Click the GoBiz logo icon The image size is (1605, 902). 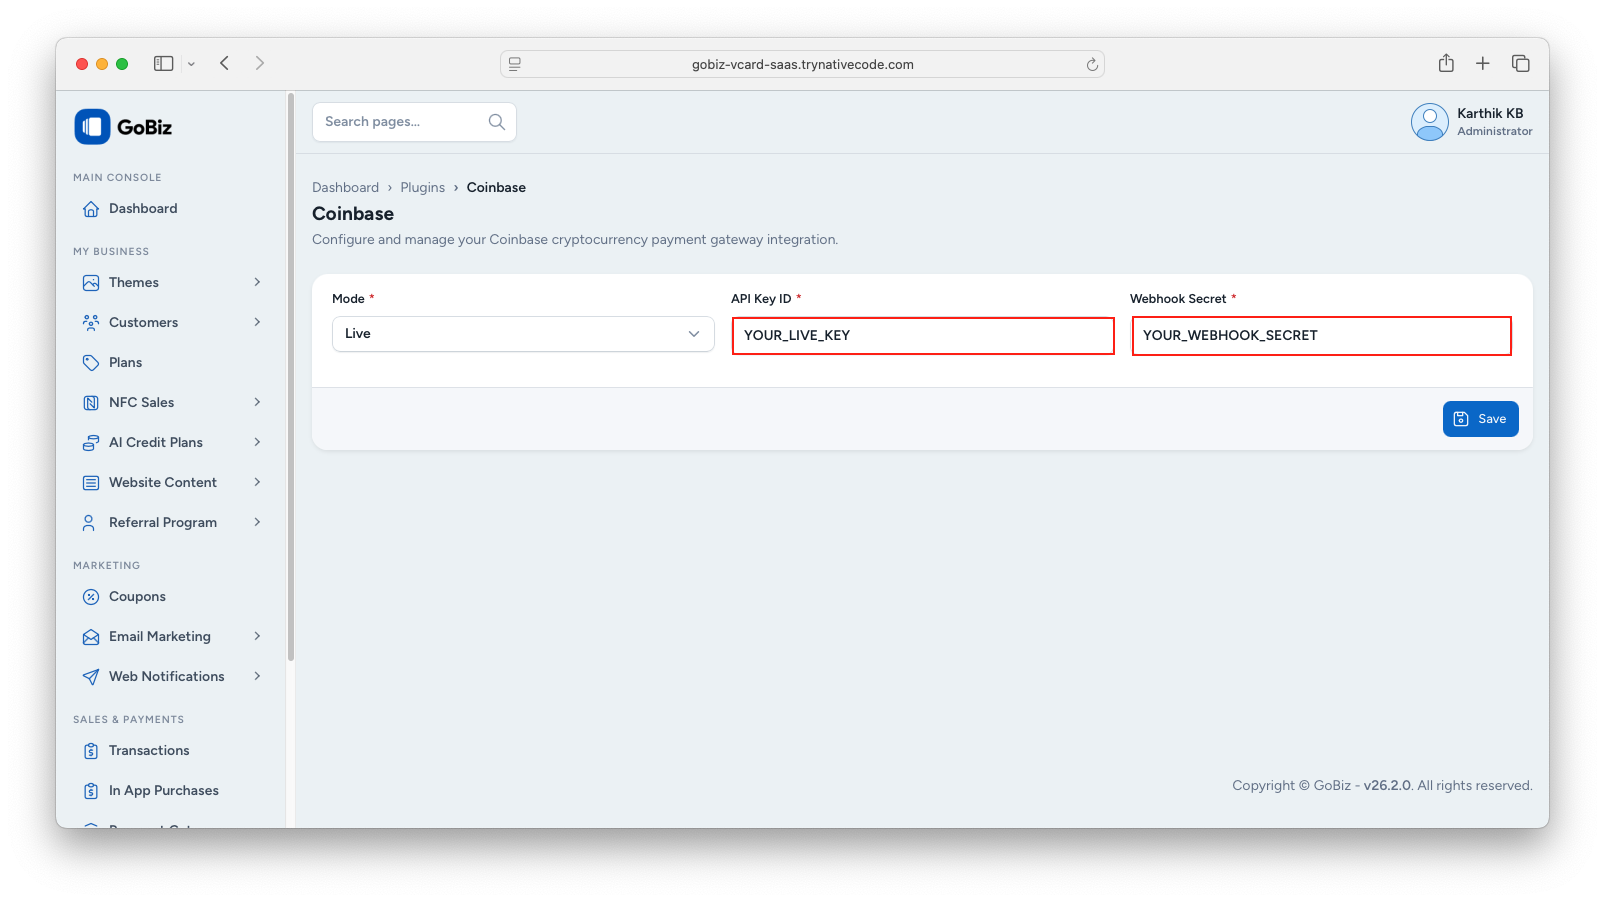(92, 127)
